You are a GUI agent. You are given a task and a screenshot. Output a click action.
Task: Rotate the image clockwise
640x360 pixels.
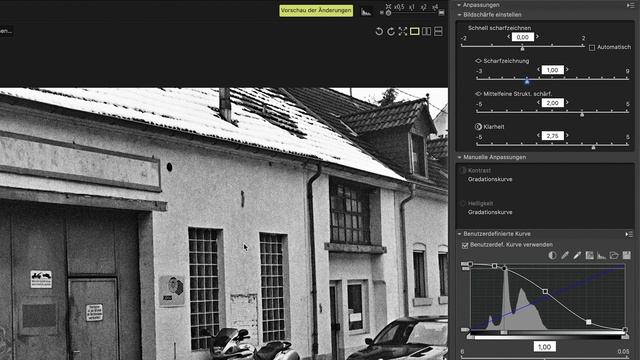tap(391, 31)
